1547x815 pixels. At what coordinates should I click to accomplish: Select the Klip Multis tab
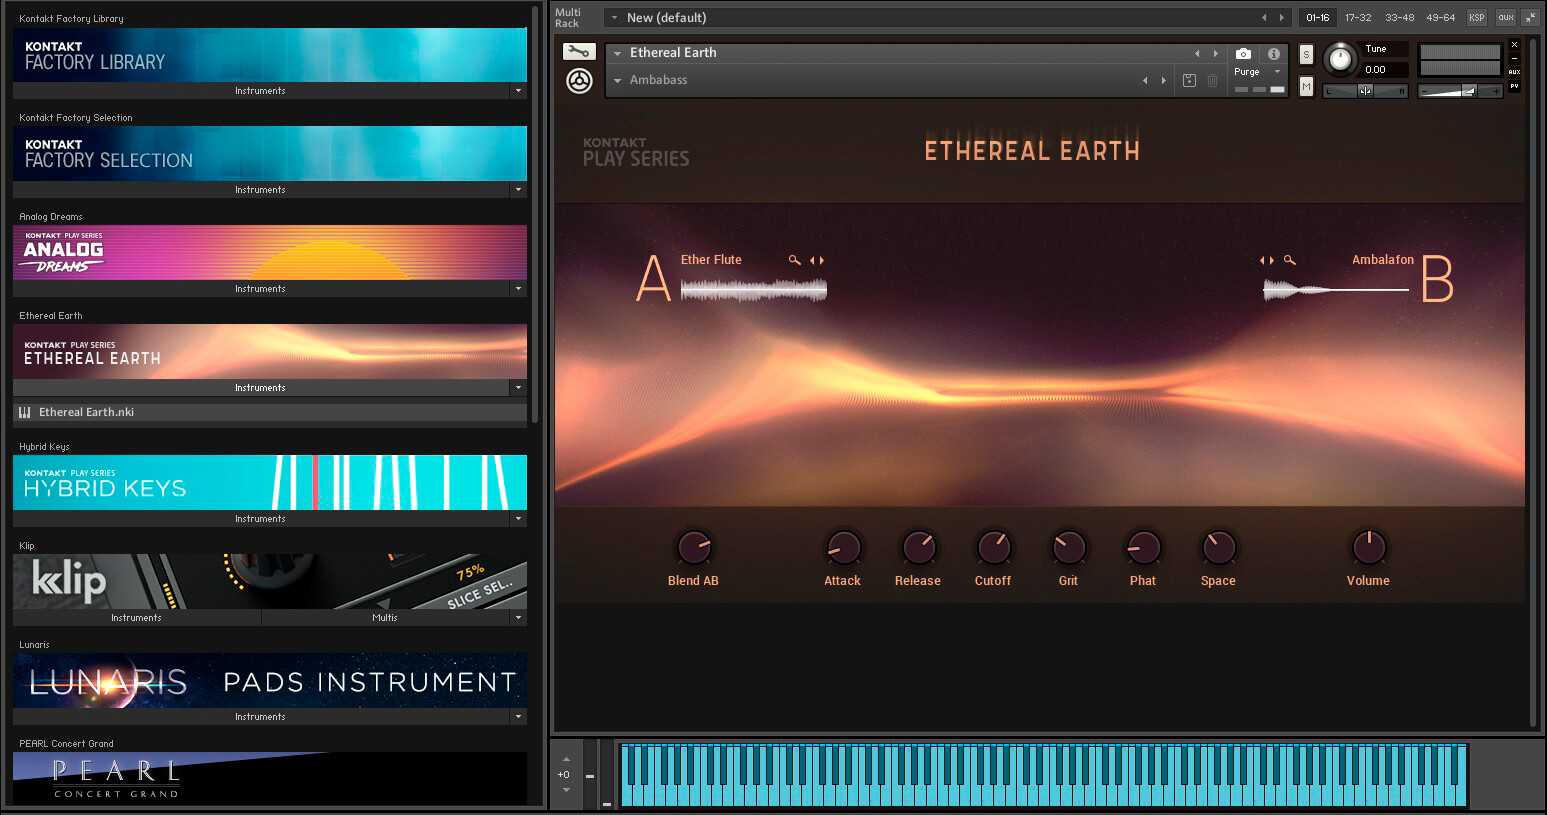click(385, 618)
